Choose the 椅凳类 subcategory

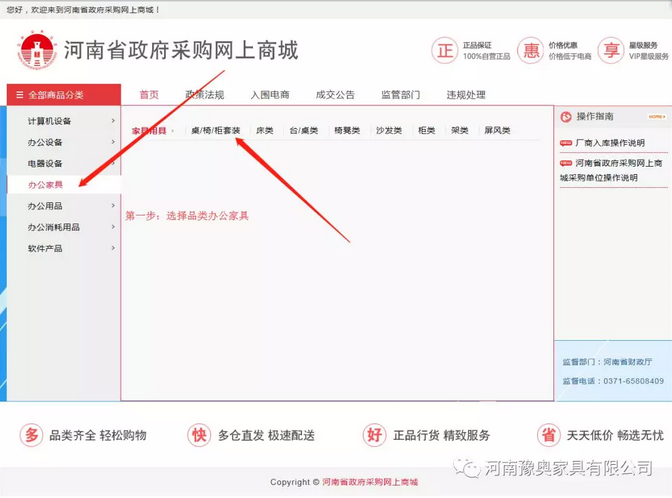pos(347,130)
